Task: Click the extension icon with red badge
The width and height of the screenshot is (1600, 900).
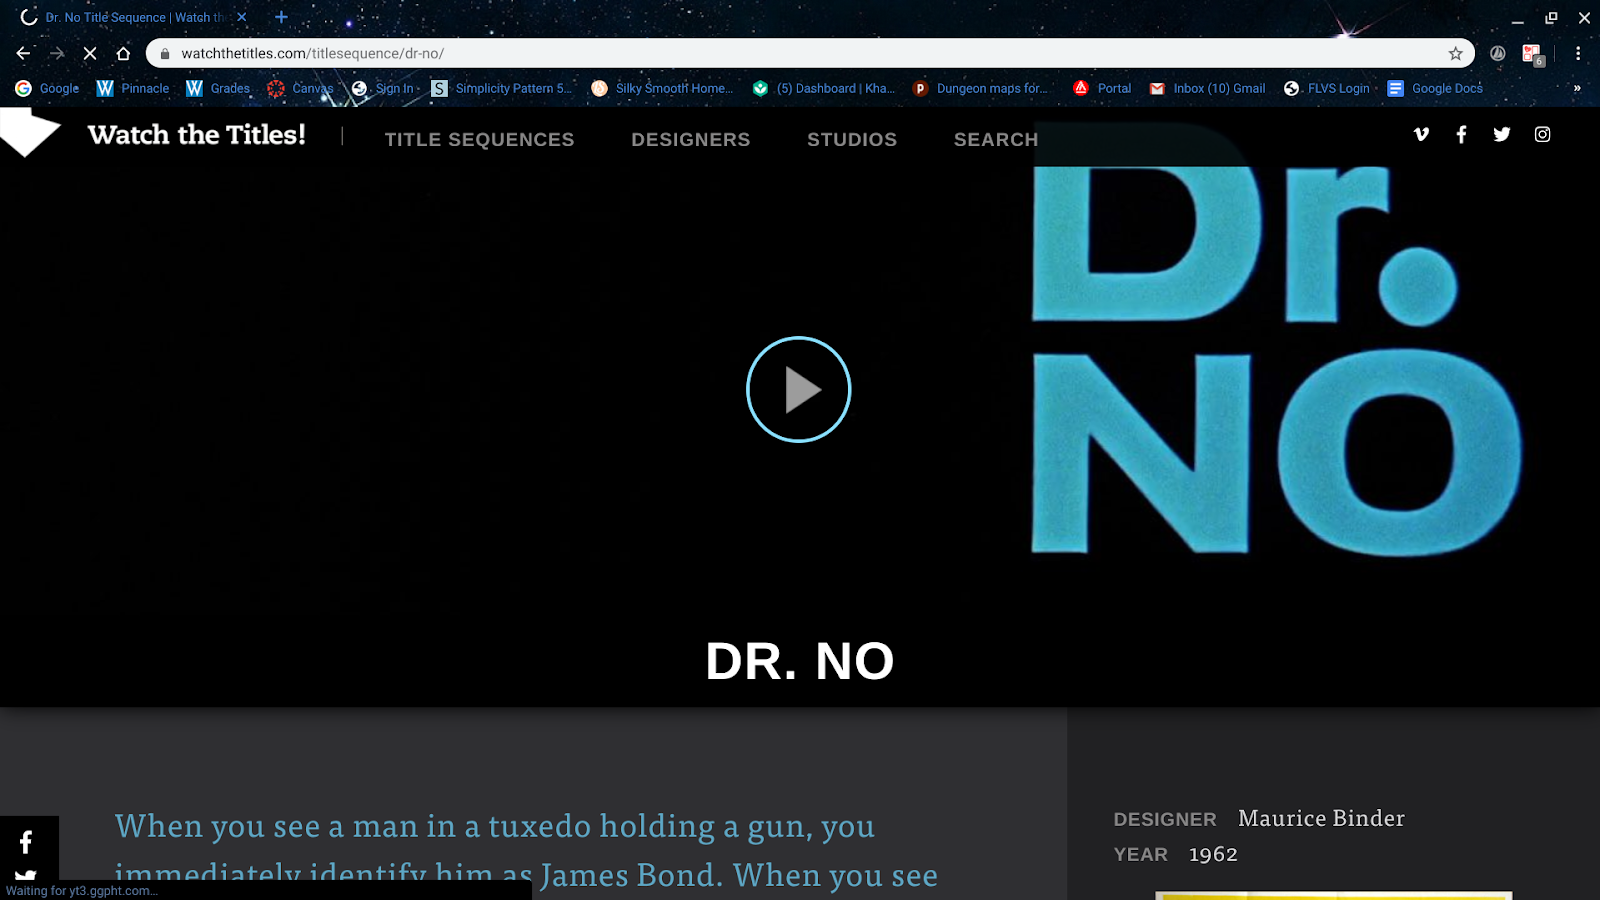Action: [x=1533, y=54]
